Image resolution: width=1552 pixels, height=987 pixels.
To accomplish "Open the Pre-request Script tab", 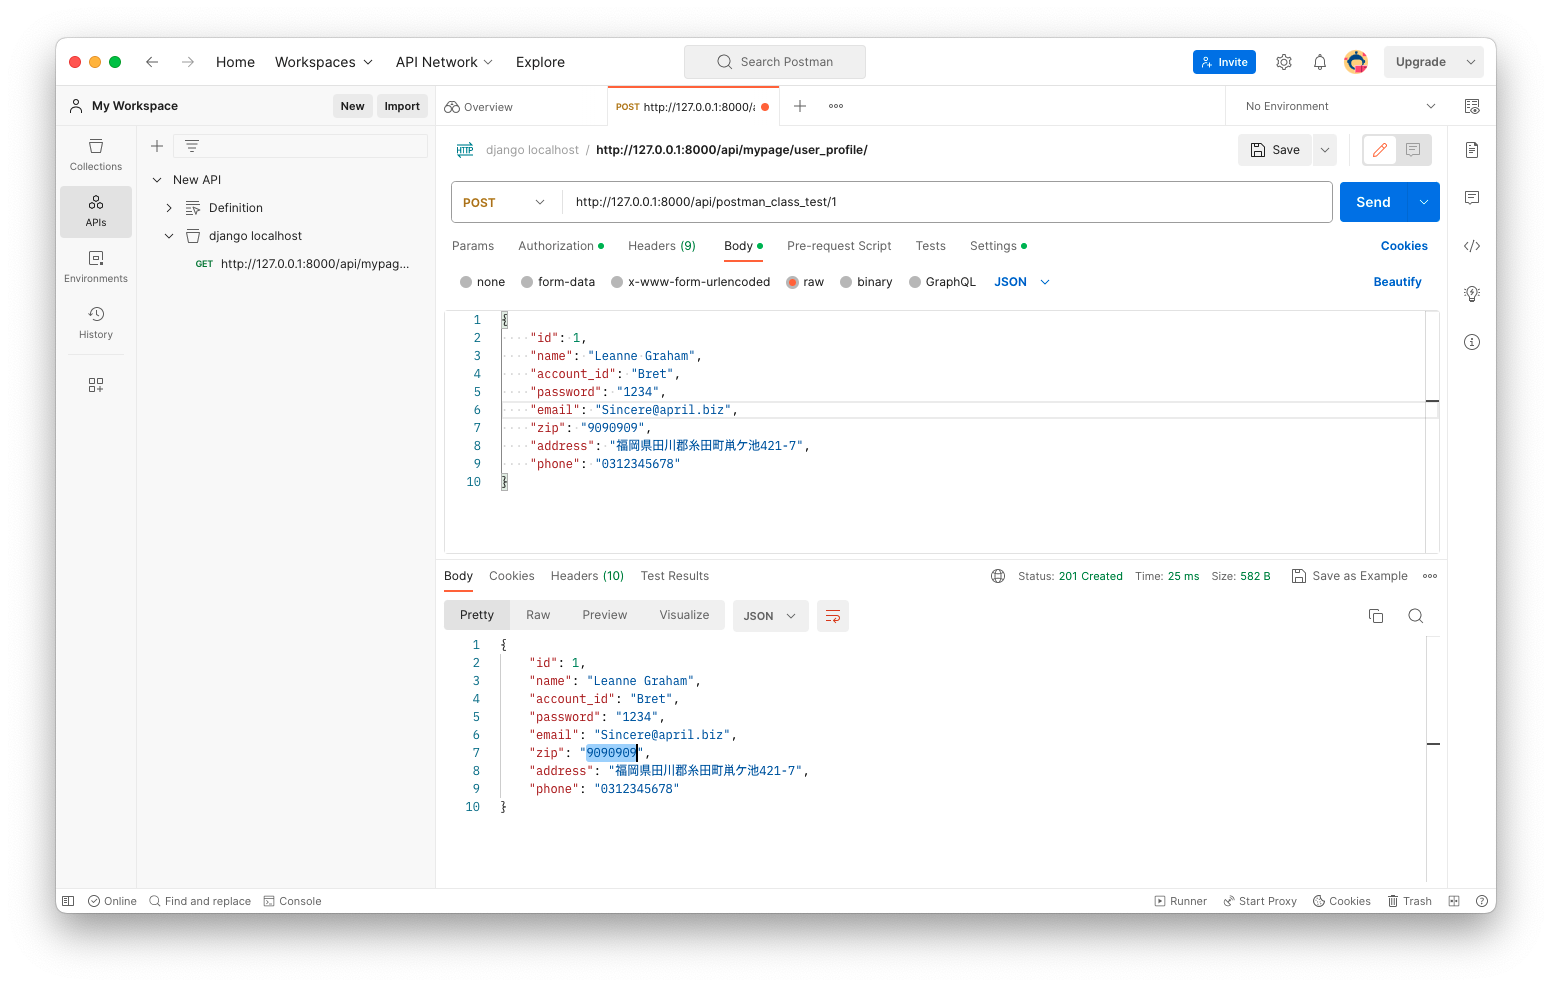I will coord(839,245).
